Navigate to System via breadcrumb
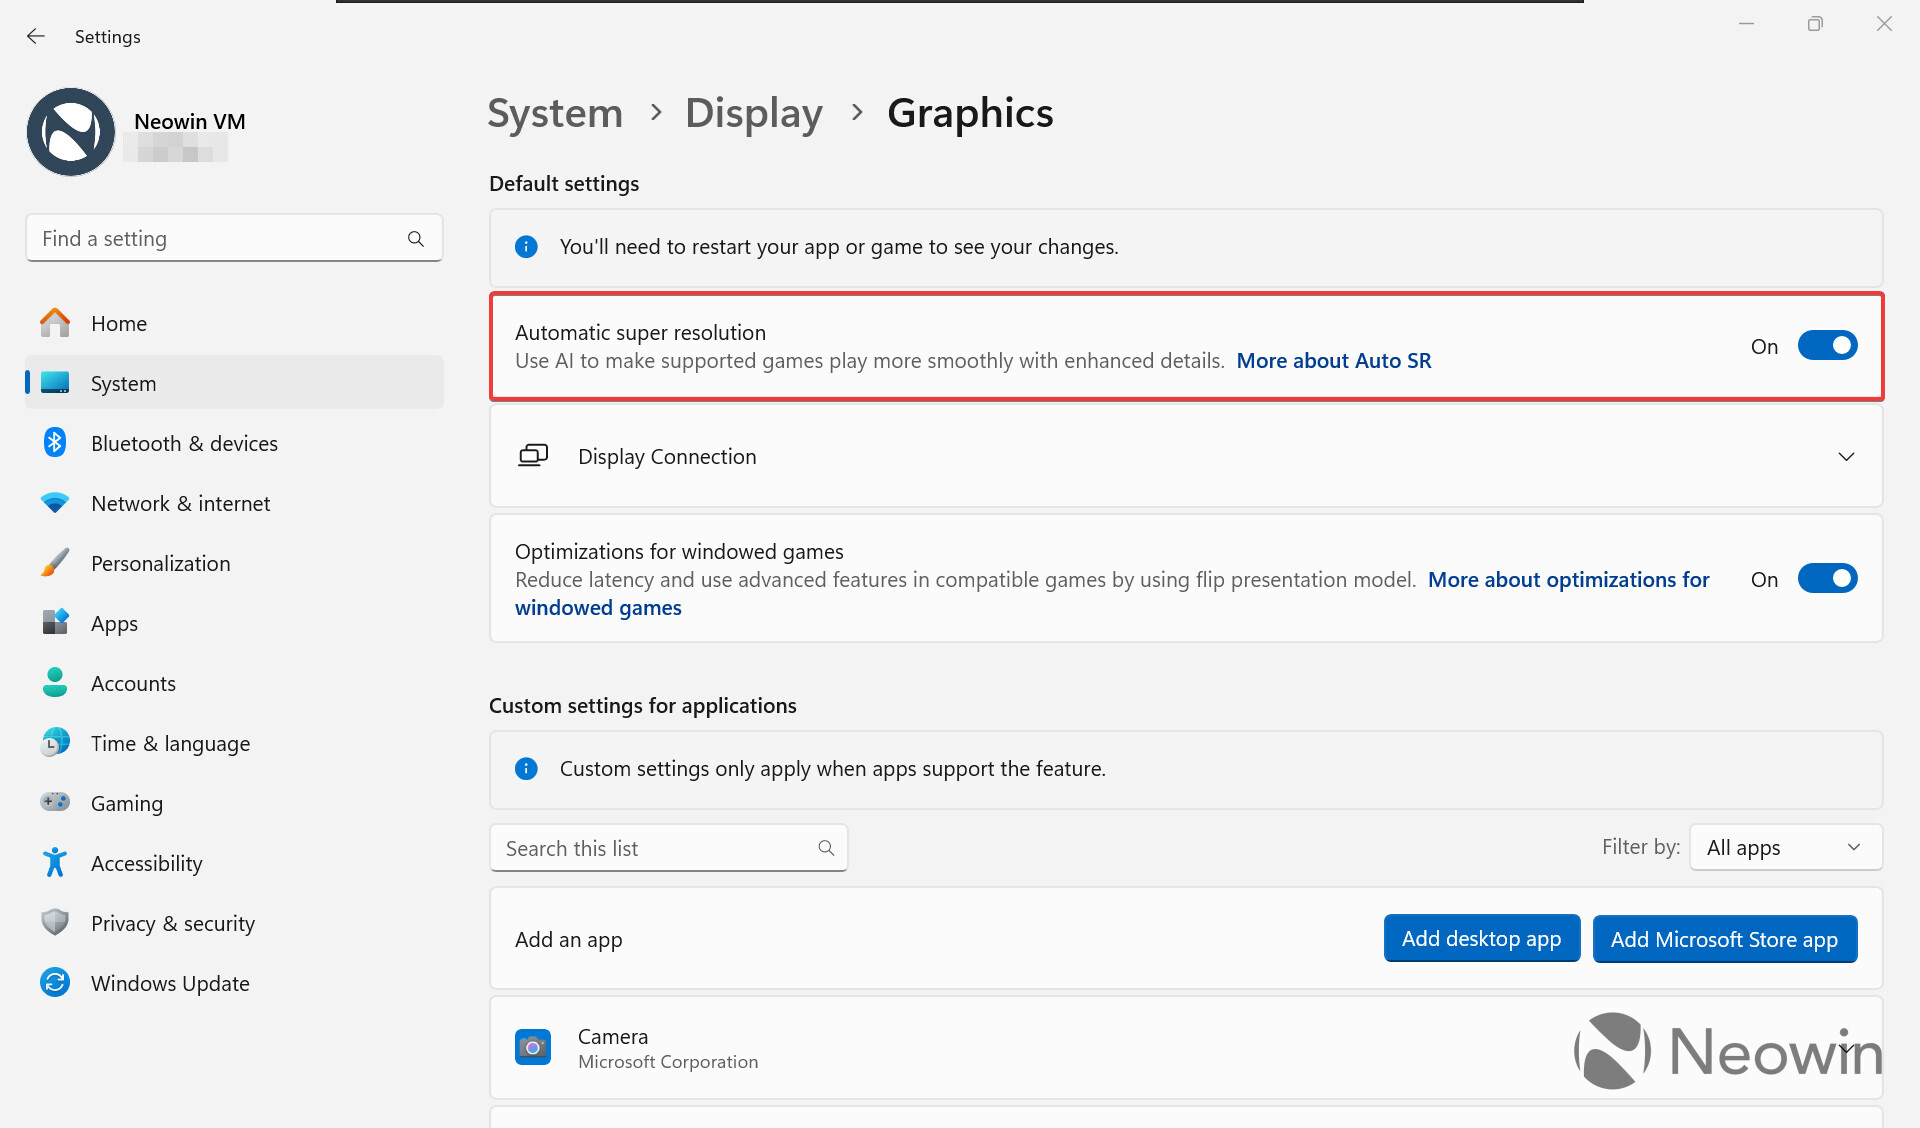Viewport: 1920px width, 1128px height. pos(555,113)
